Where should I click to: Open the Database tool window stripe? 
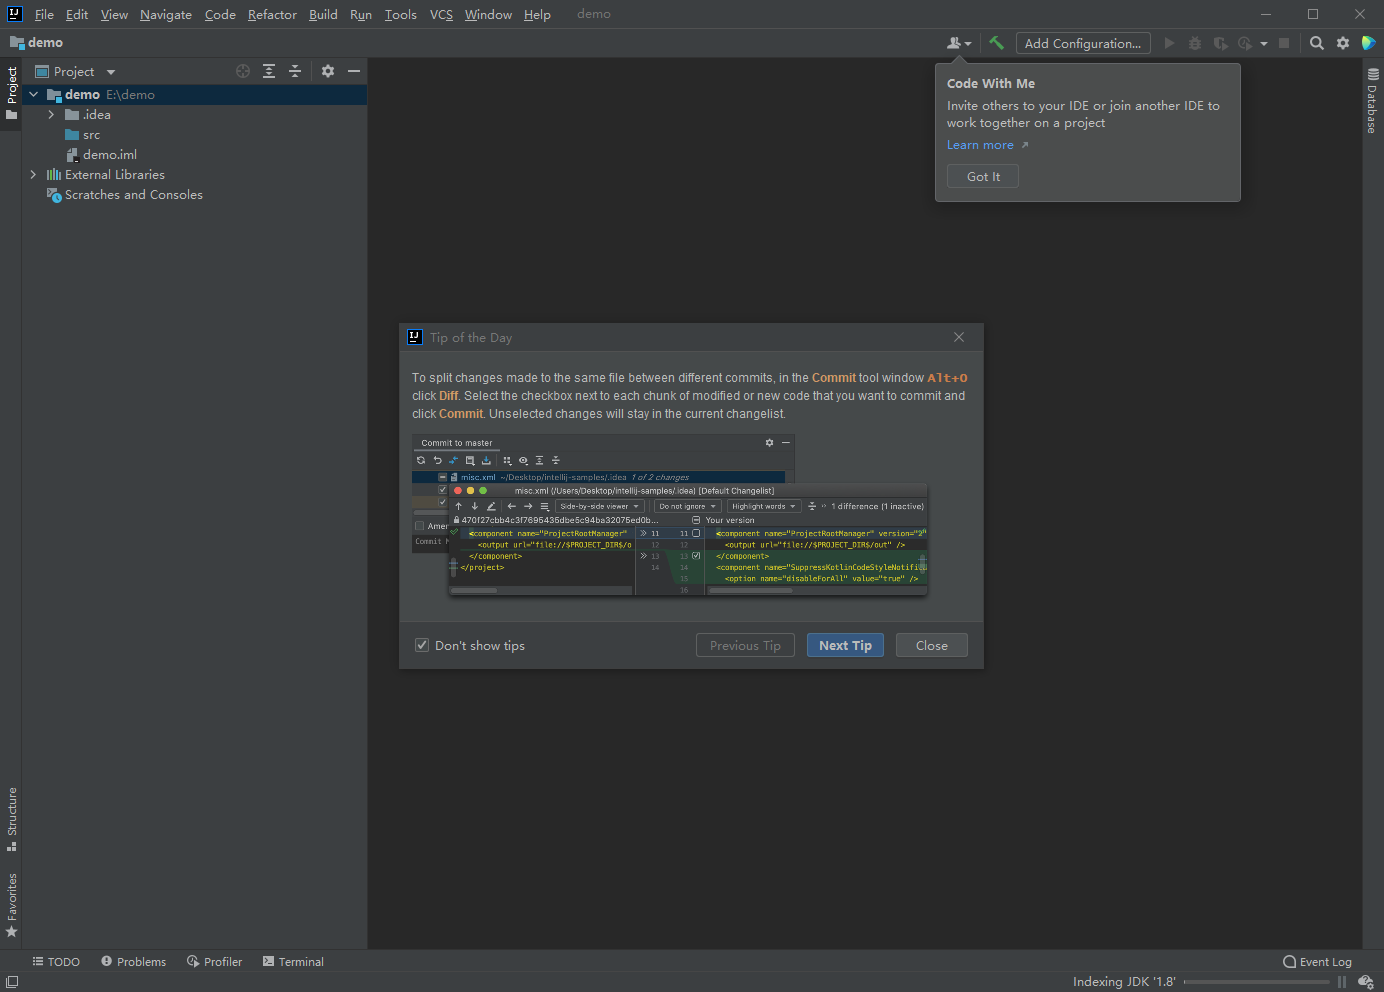click(1373, 101)
